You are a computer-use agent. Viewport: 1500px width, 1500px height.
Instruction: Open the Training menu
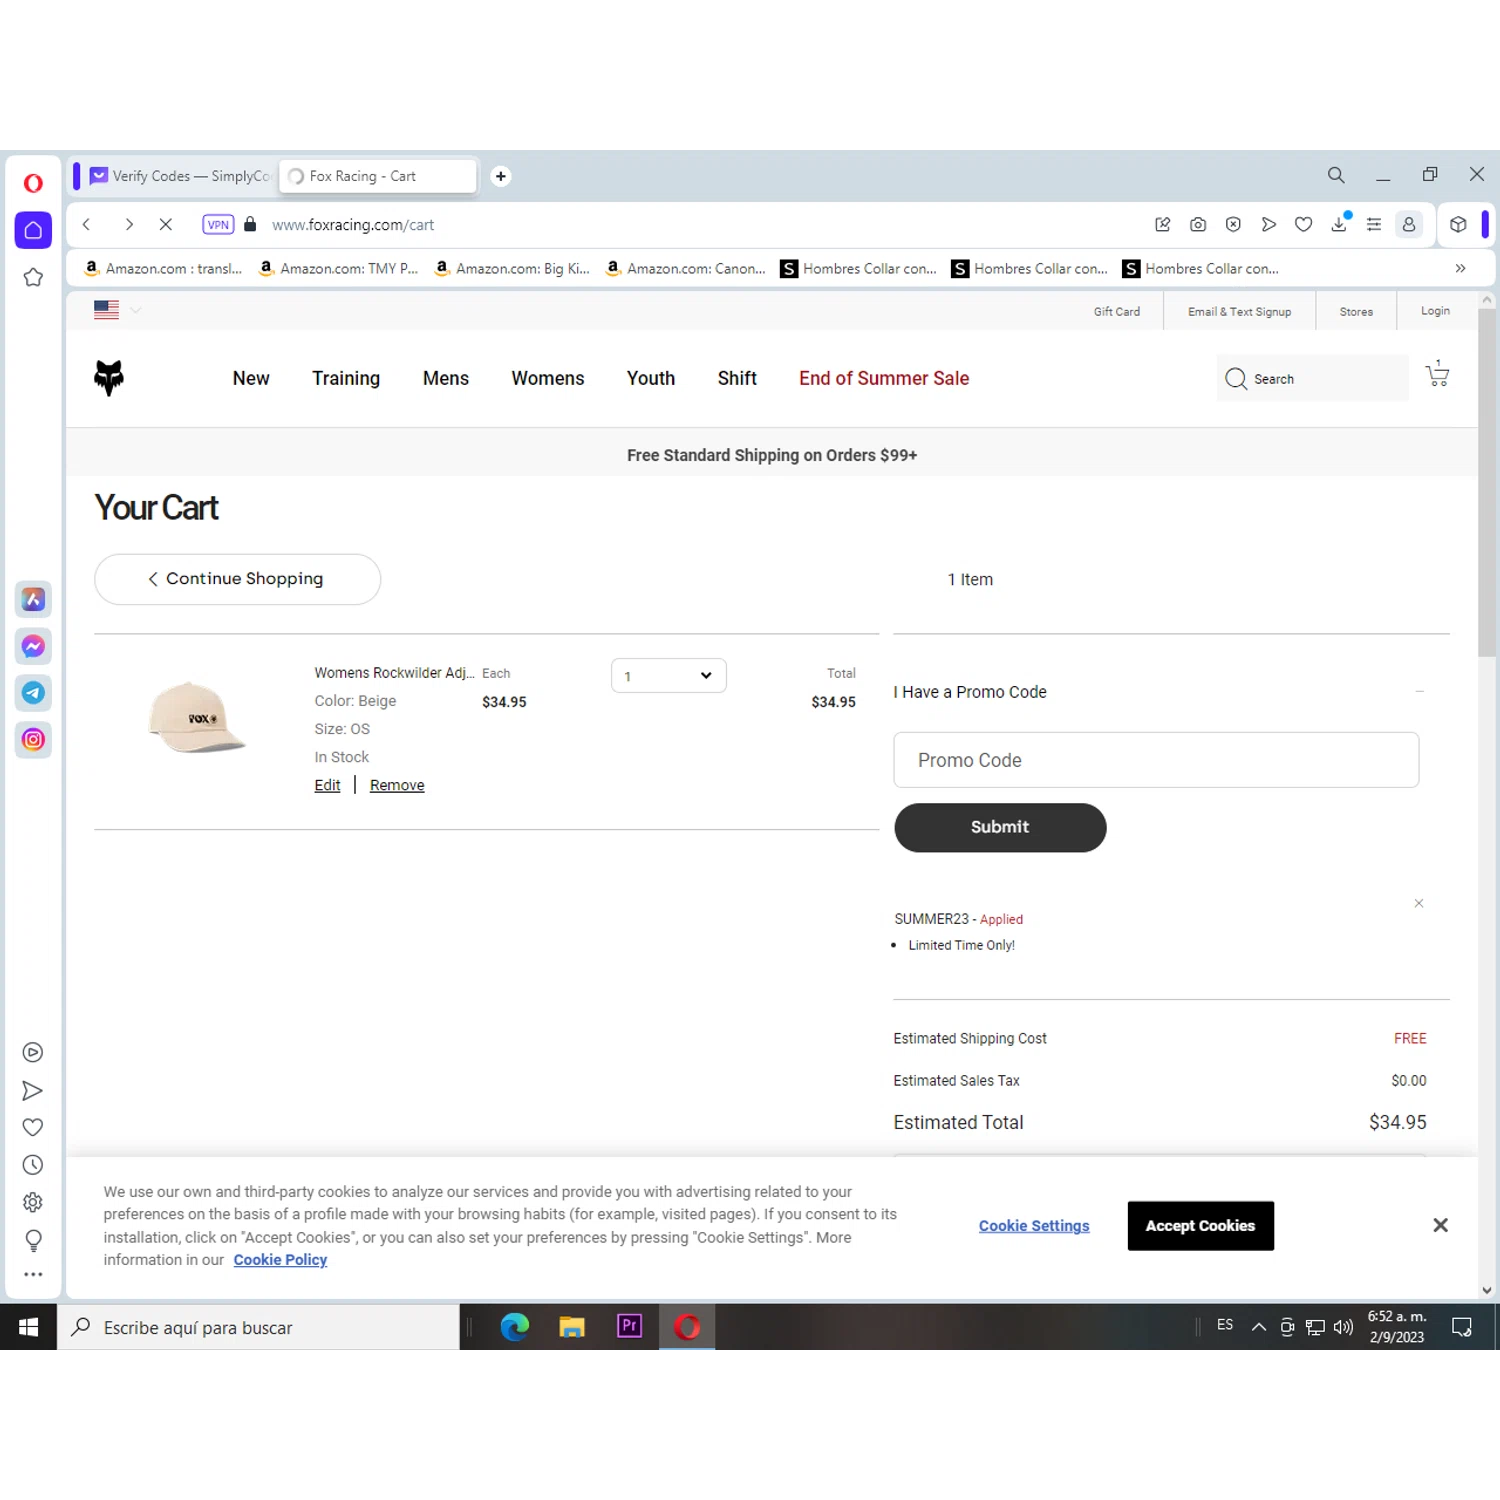pyautogui.click(x=346, y=378)
